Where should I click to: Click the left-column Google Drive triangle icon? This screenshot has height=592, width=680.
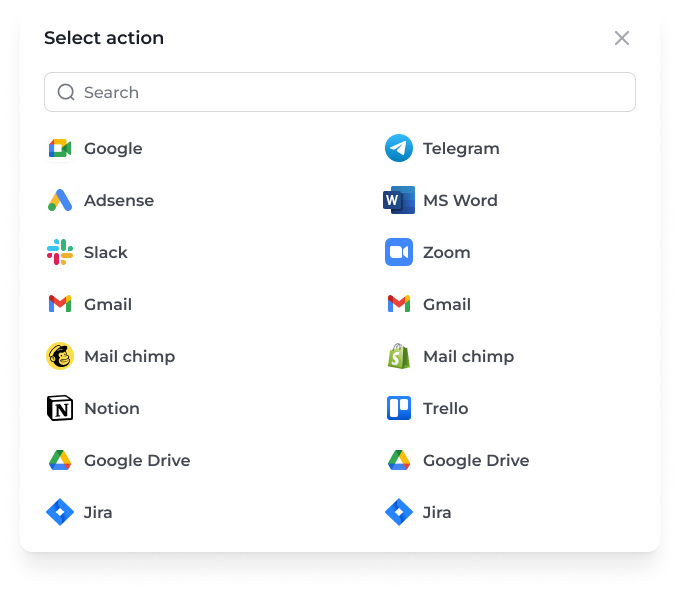click(x=60, y=460)
